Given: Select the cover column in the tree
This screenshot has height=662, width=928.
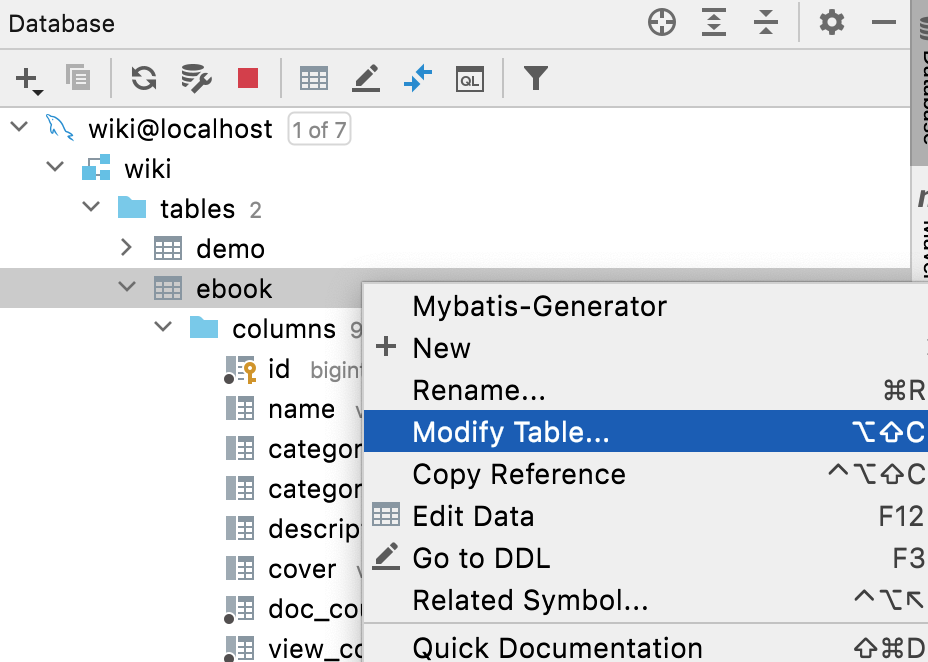Looking at the screenshot, I should (x=301, y=569).
